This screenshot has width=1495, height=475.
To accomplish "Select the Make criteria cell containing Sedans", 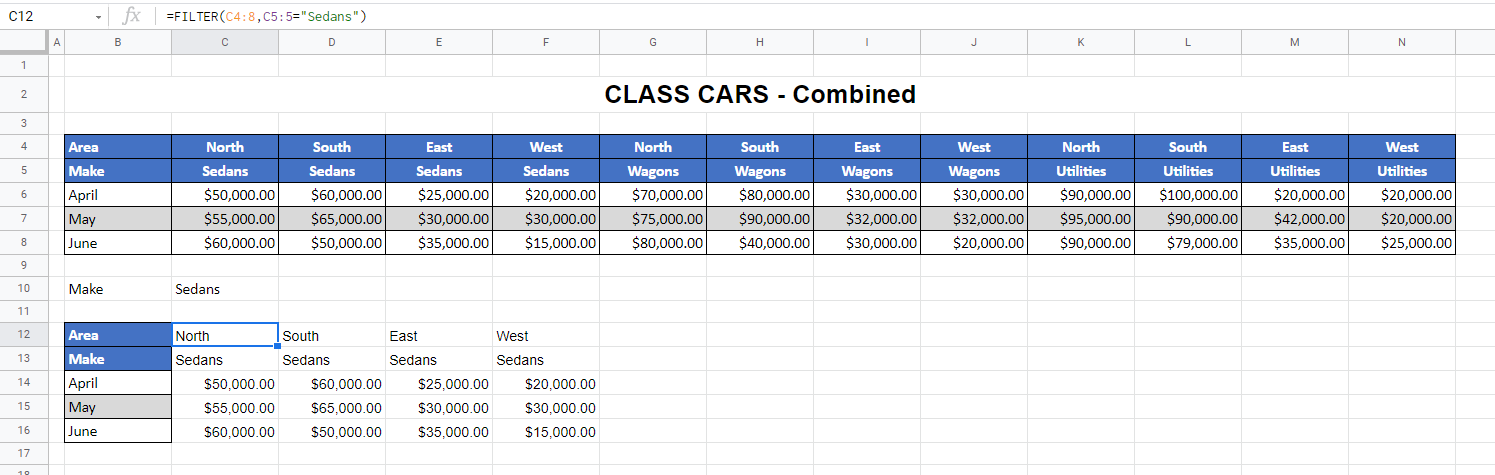I will click(225, 289).
